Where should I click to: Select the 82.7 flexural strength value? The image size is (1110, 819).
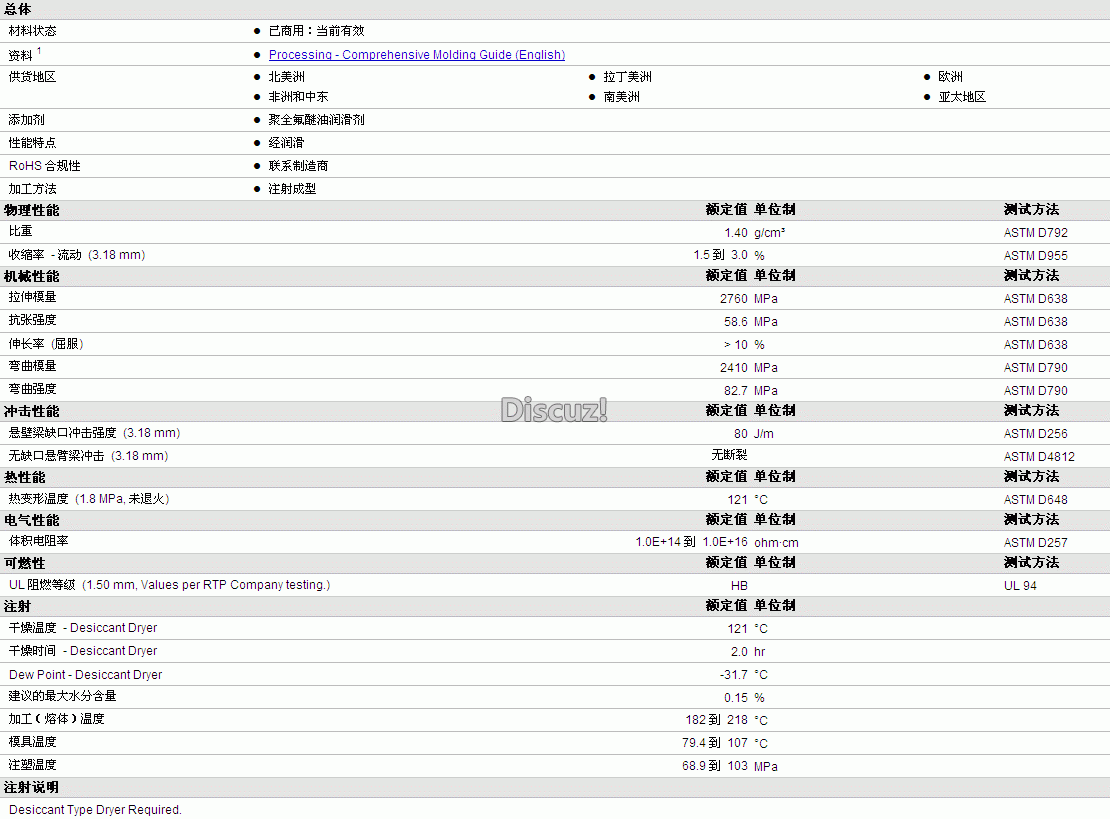click(736, 391)
